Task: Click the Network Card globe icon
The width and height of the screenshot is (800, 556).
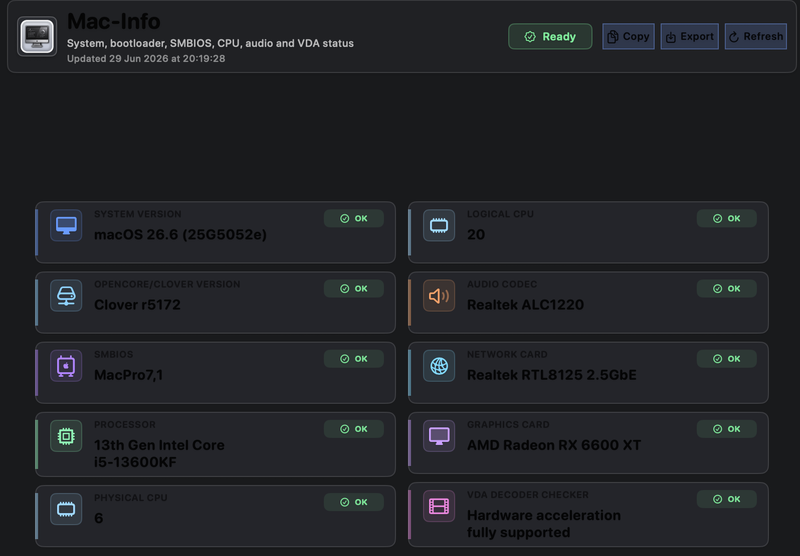Action: point(439,366)
